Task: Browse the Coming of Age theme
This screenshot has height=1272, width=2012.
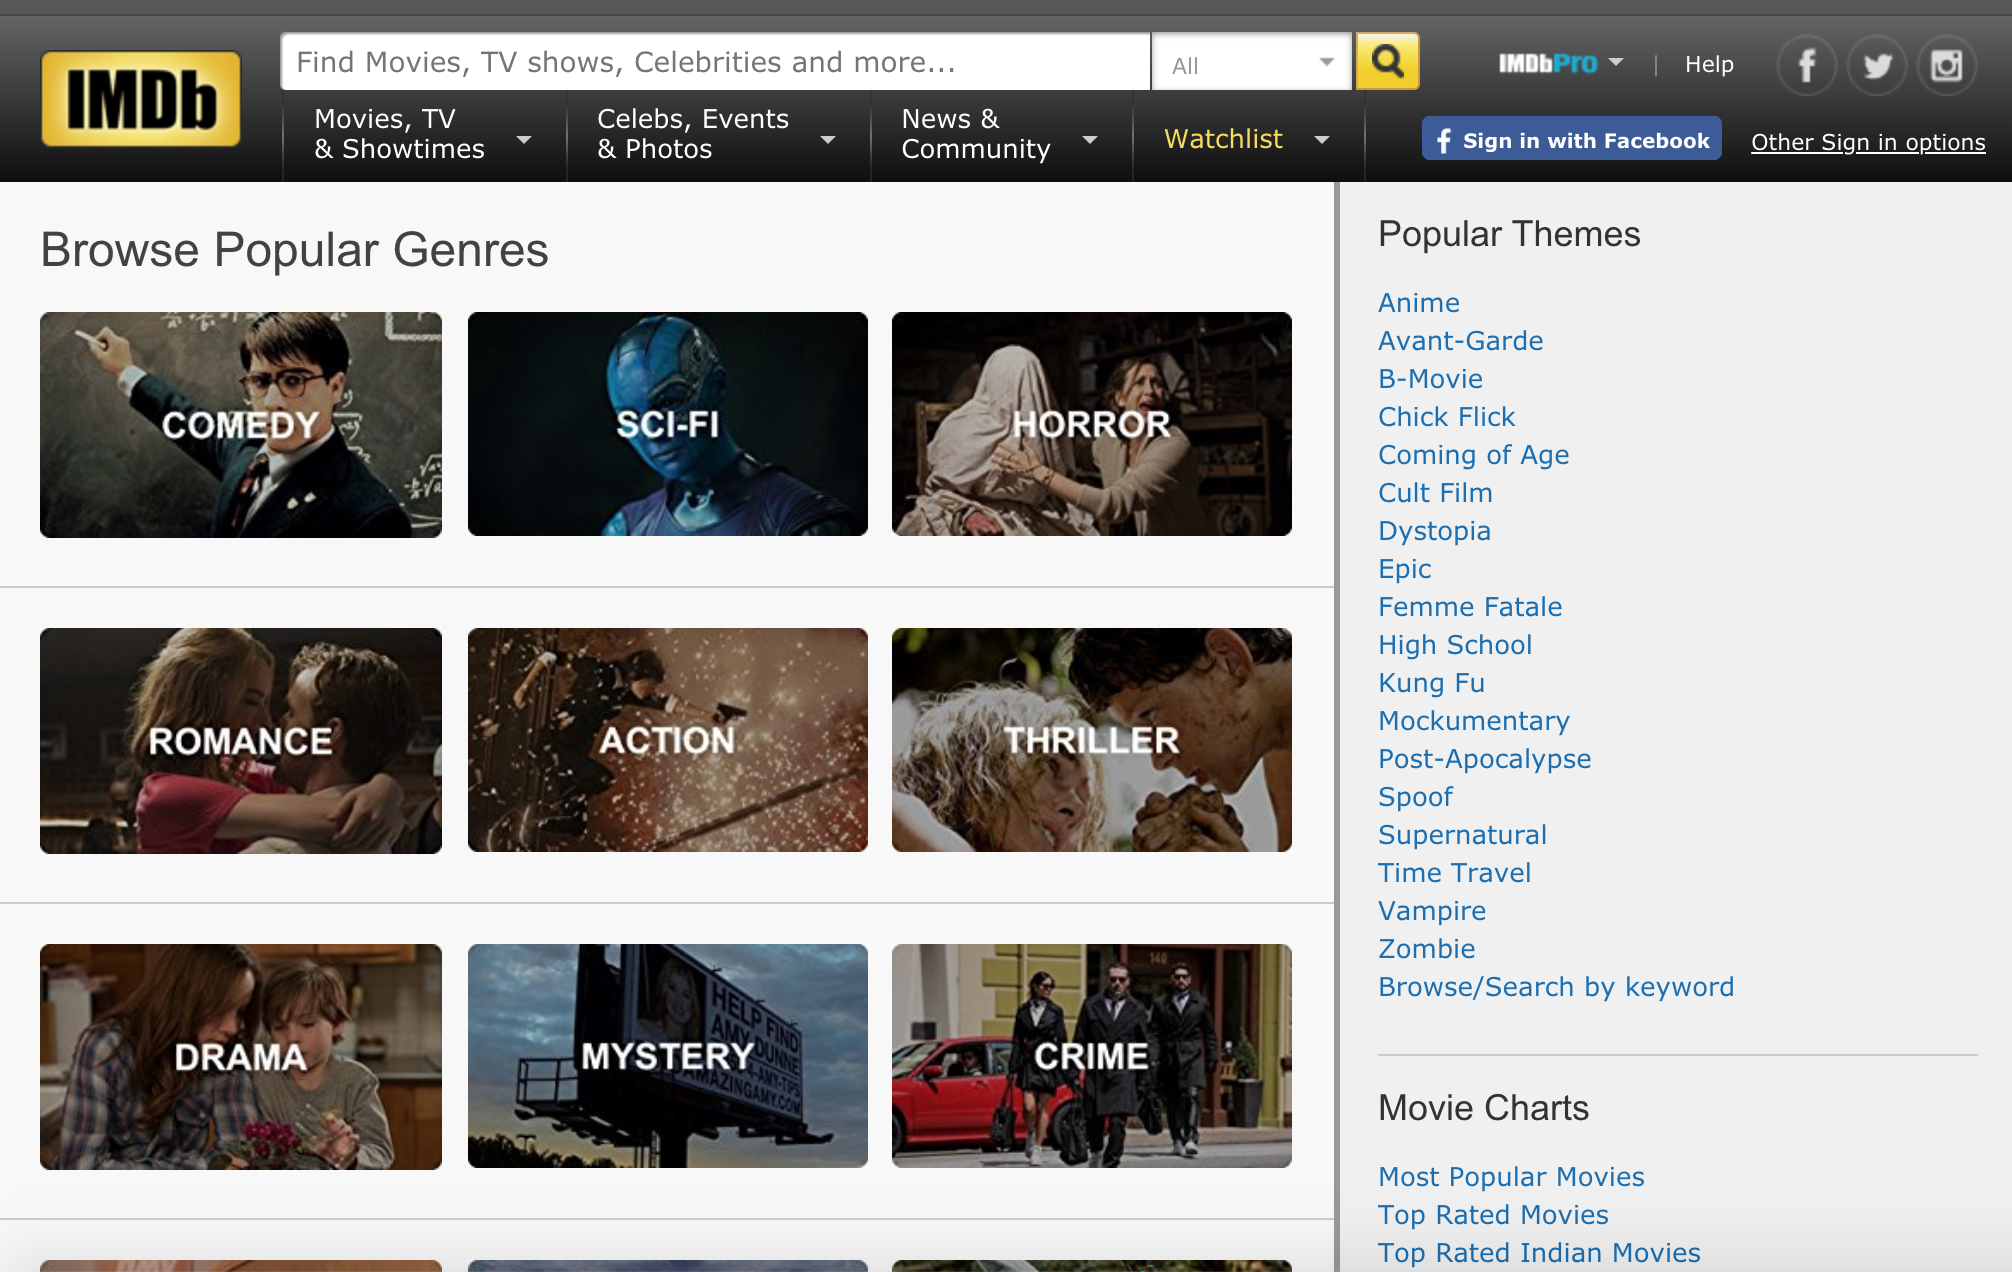Action: click(1474, 455)
